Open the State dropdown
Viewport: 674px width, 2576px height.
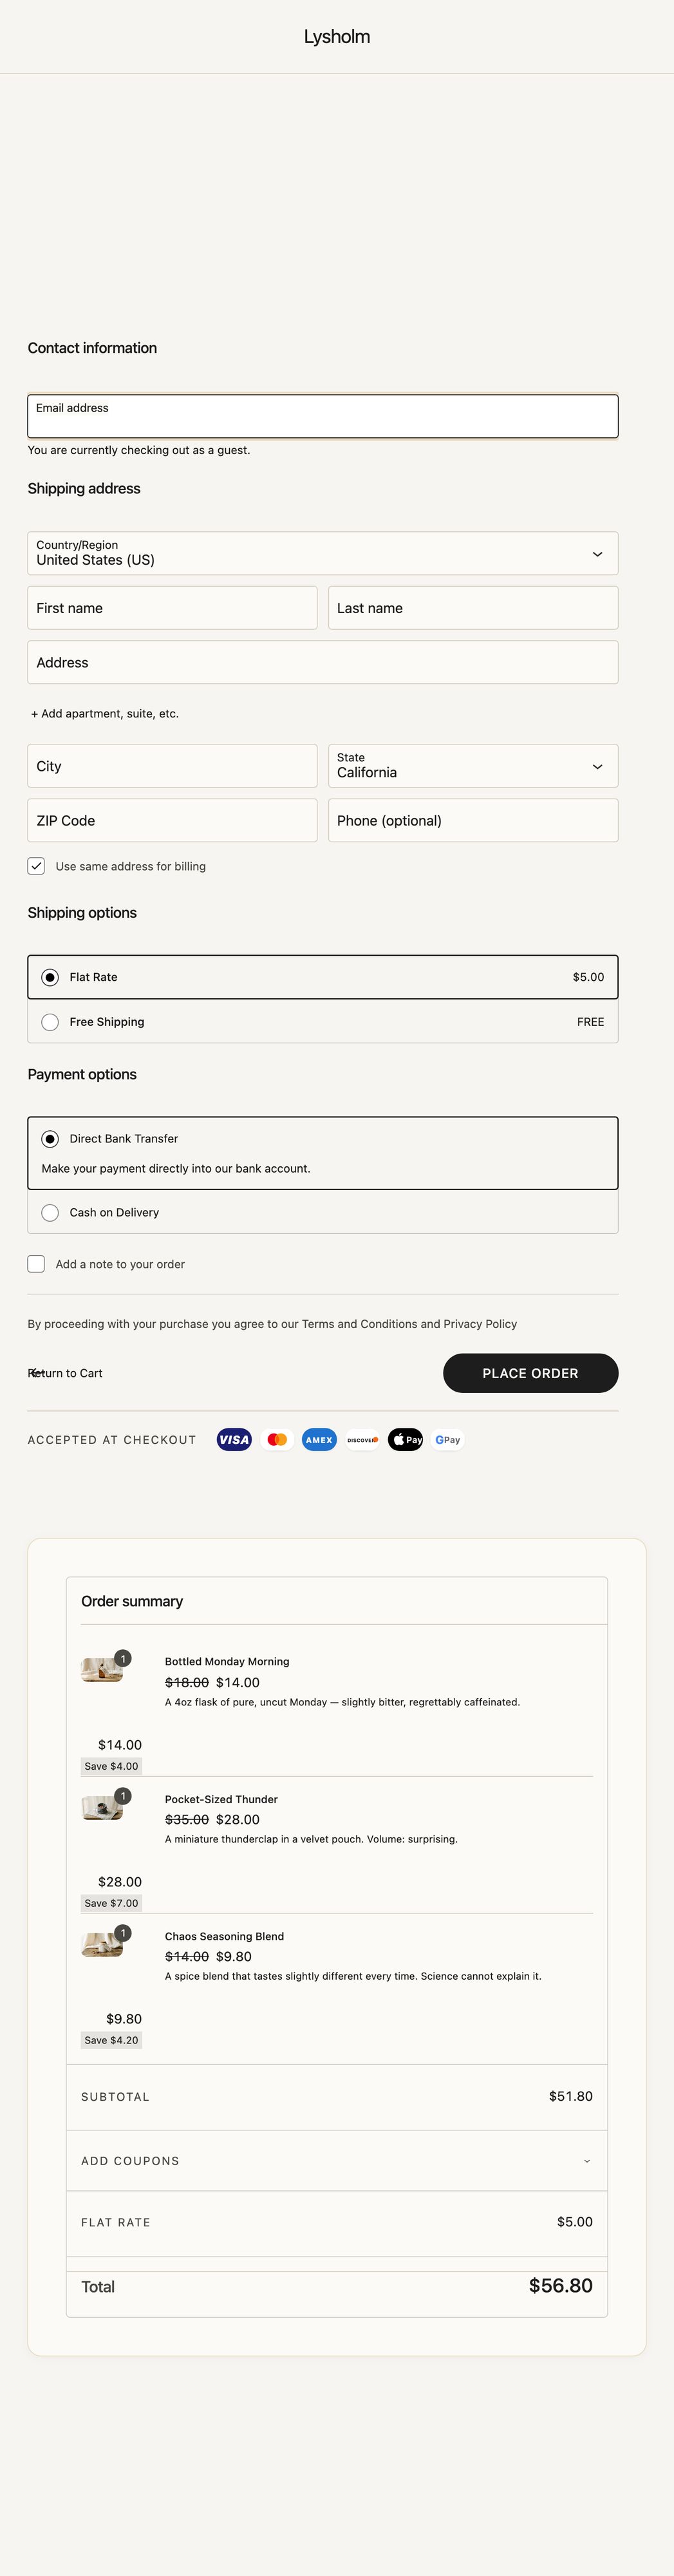pos(472,766)
